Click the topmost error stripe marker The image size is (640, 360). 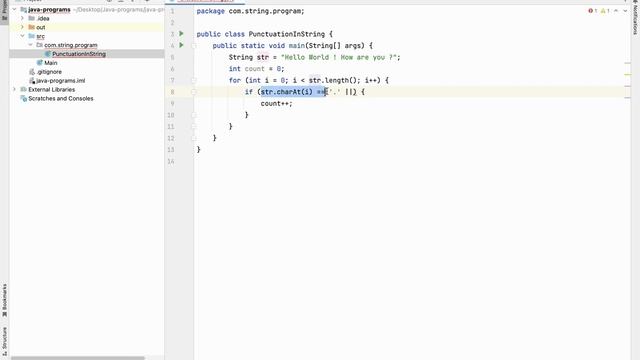pyautogui.click(x=628, y=63)
